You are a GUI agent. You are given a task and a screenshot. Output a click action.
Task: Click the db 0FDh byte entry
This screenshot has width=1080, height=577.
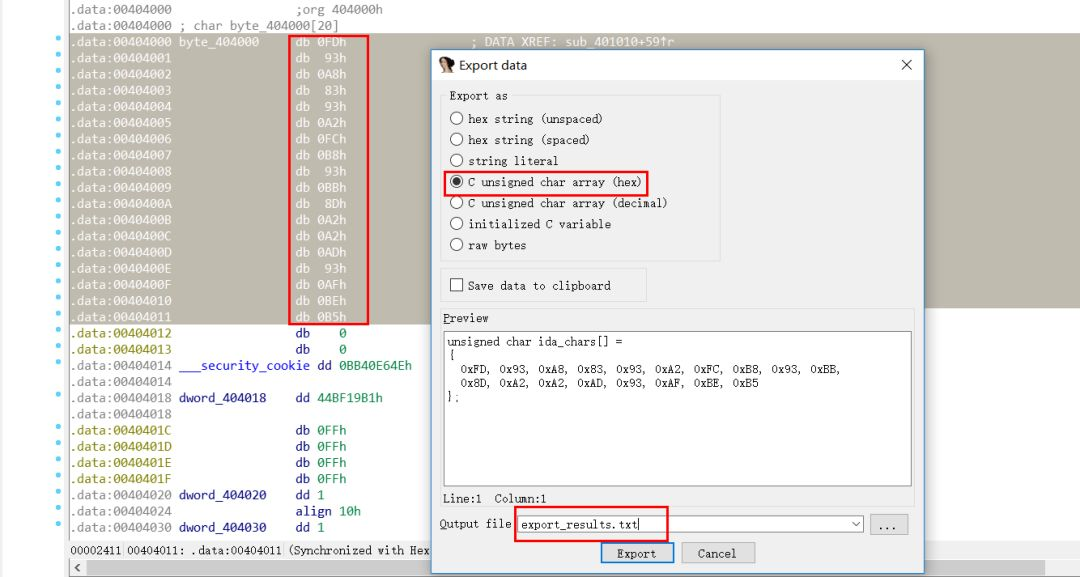point(321,41)
